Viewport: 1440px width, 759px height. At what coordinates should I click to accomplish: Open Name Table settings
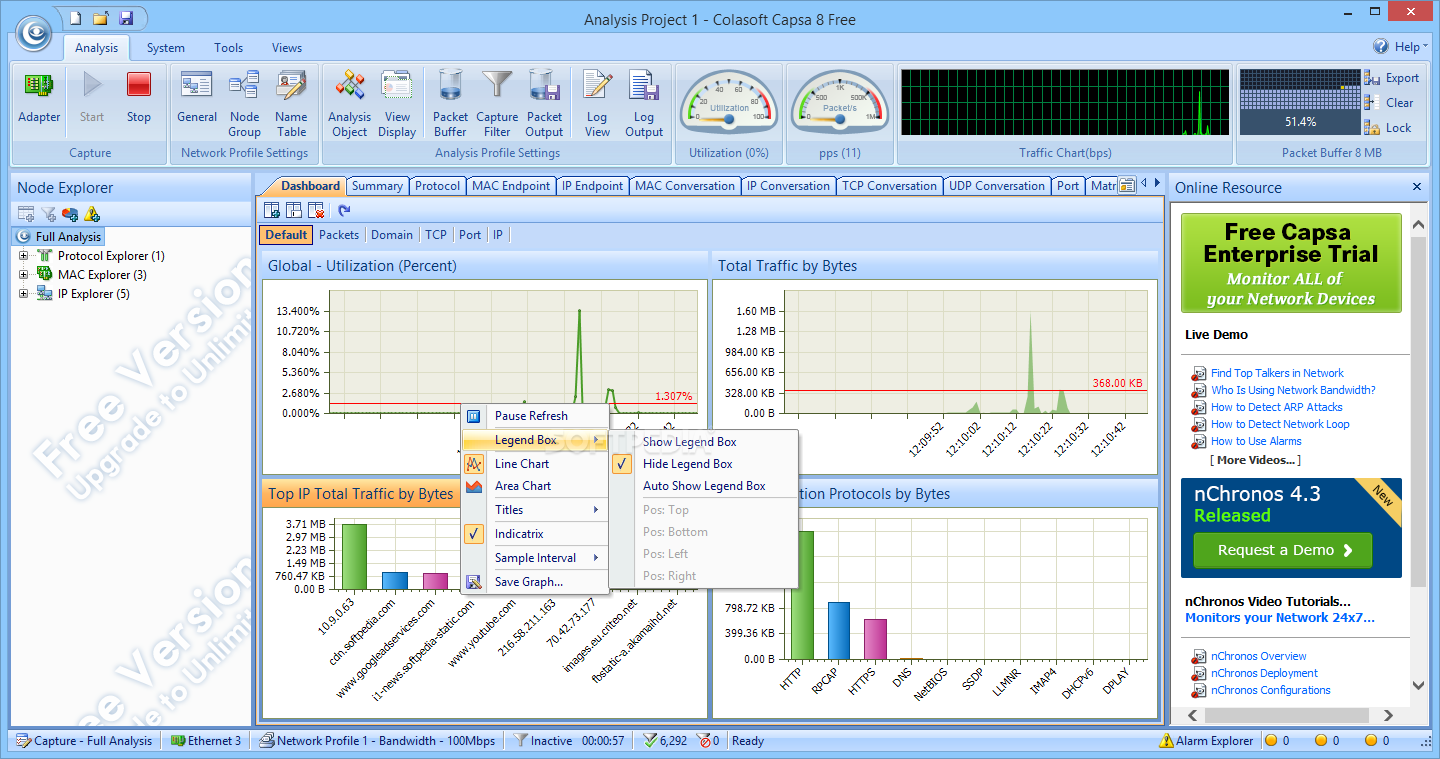(x=291, y=104)
